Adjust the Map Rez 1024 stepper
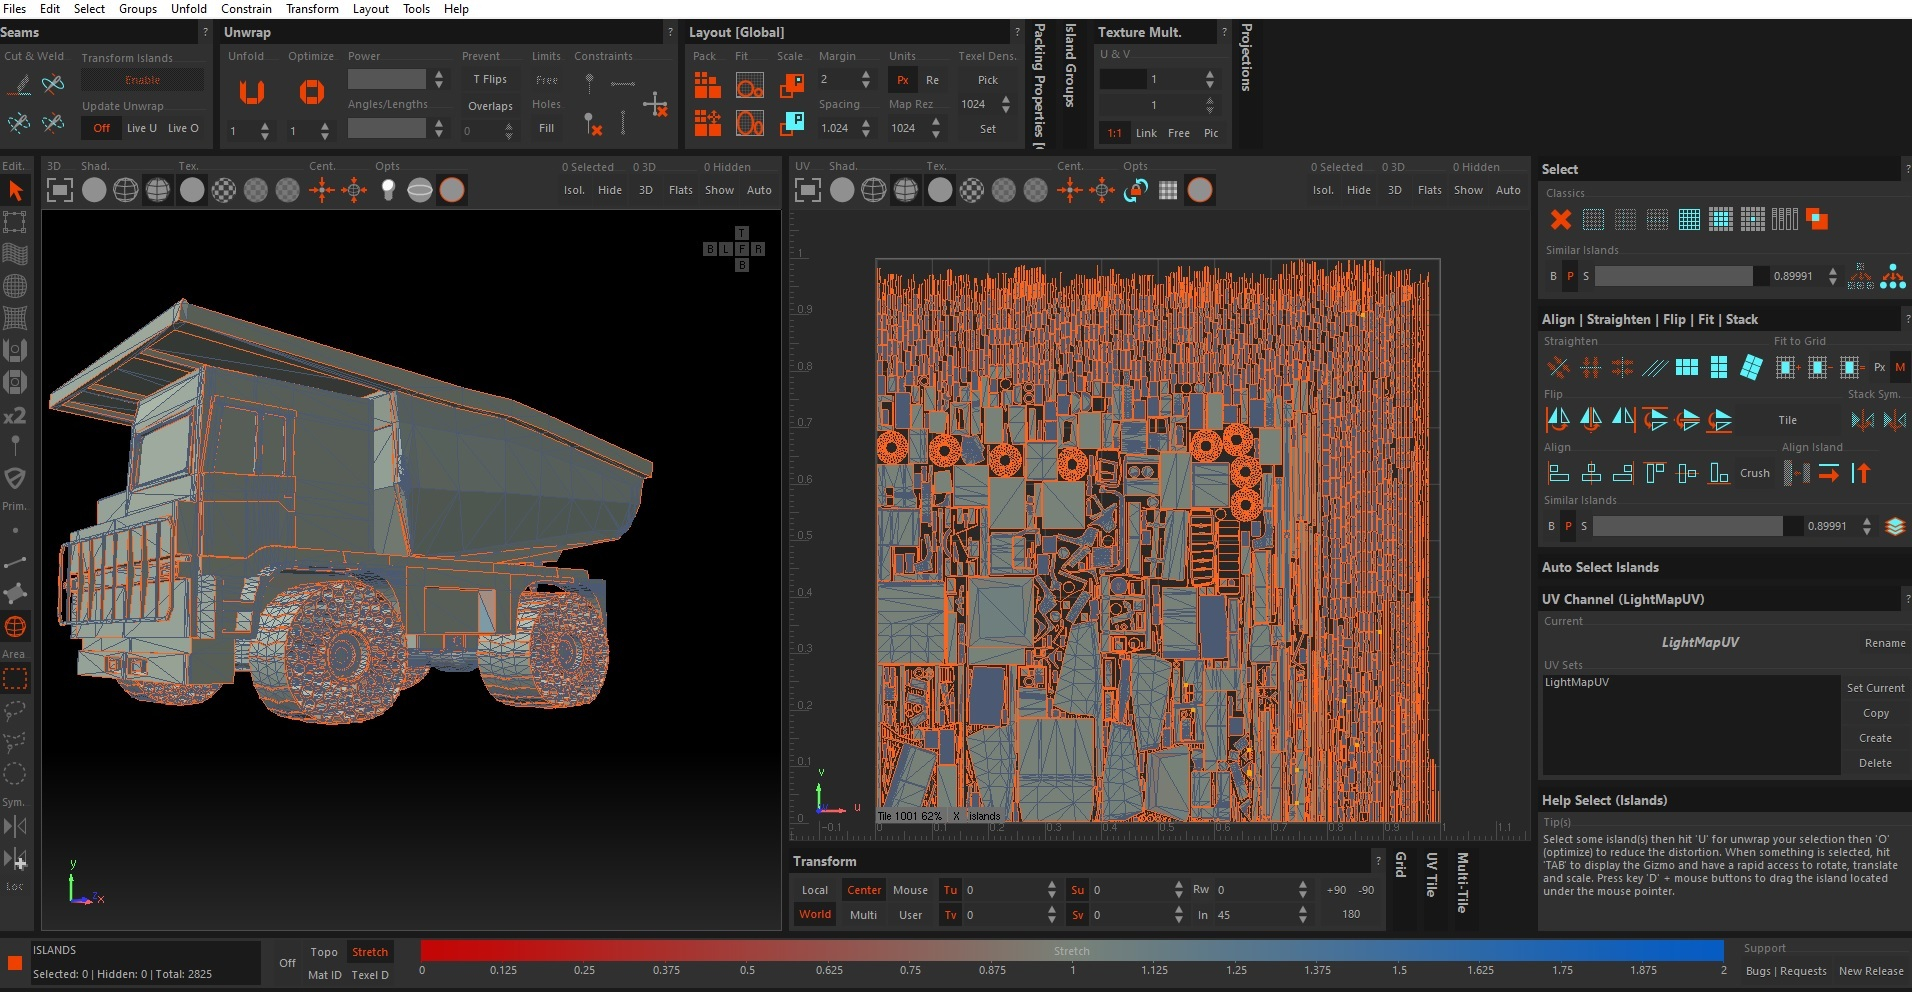The image size is (1912, 992). point(935,128)
